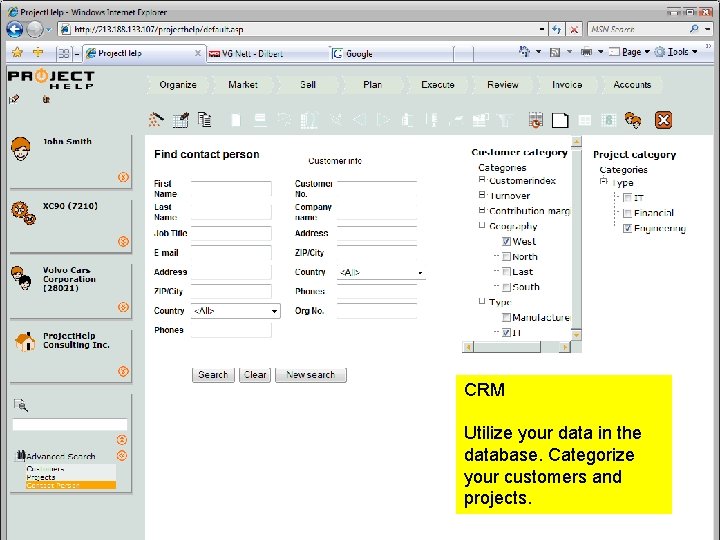Switch to the VG Nett - Dilbert tab
This screenshot has height=540, width=720.
[267, 54]
